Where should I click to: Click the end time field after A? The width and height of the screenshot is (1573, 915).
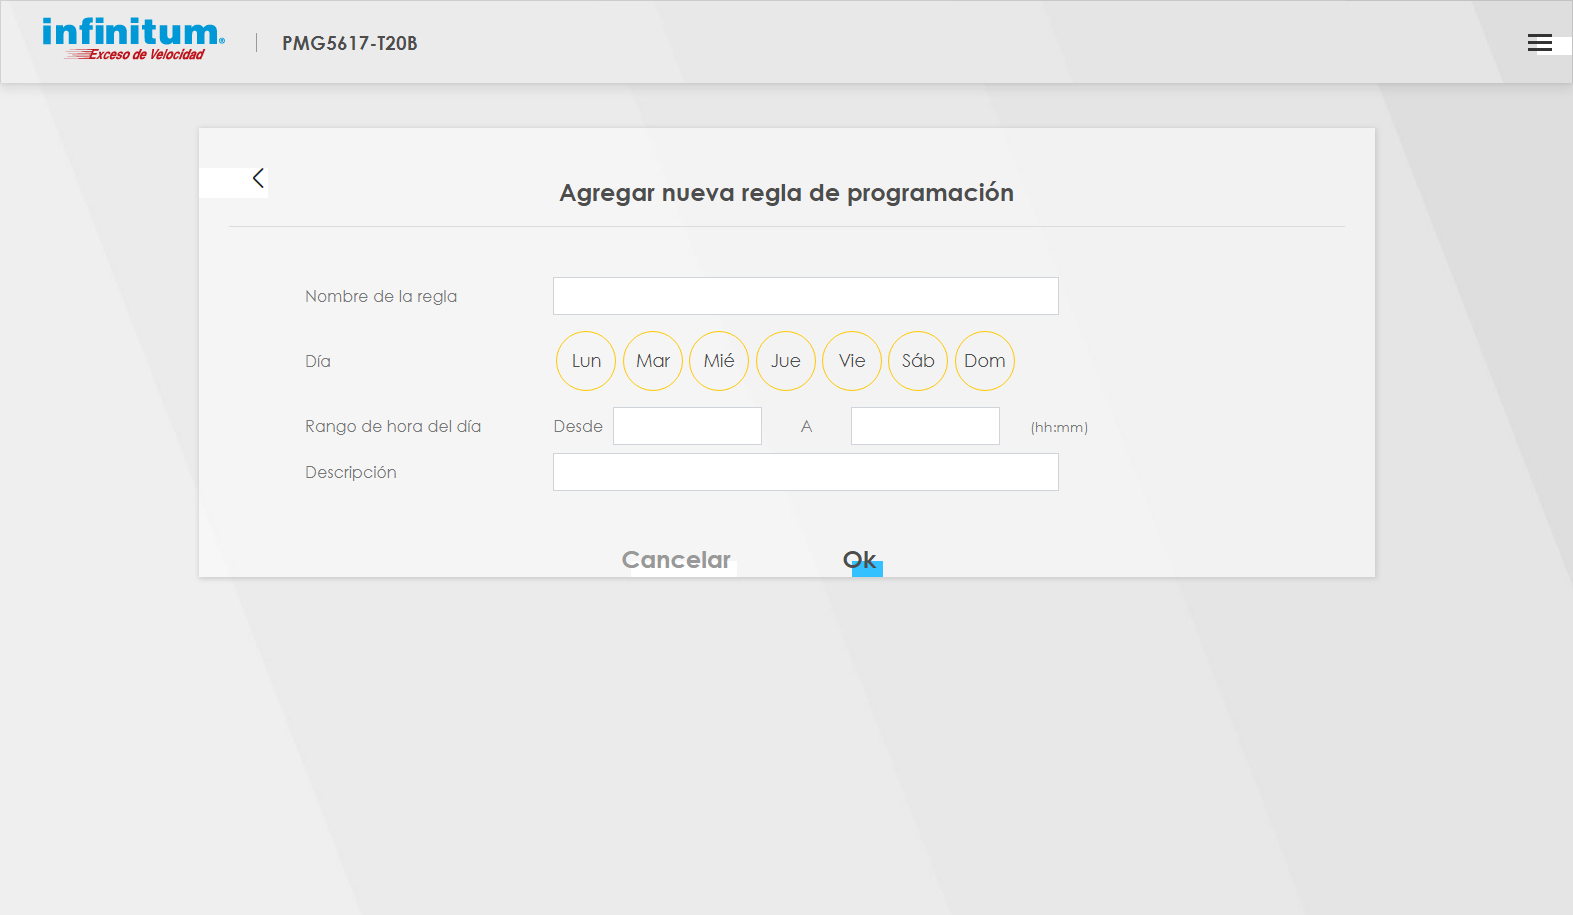click(925, 426)
